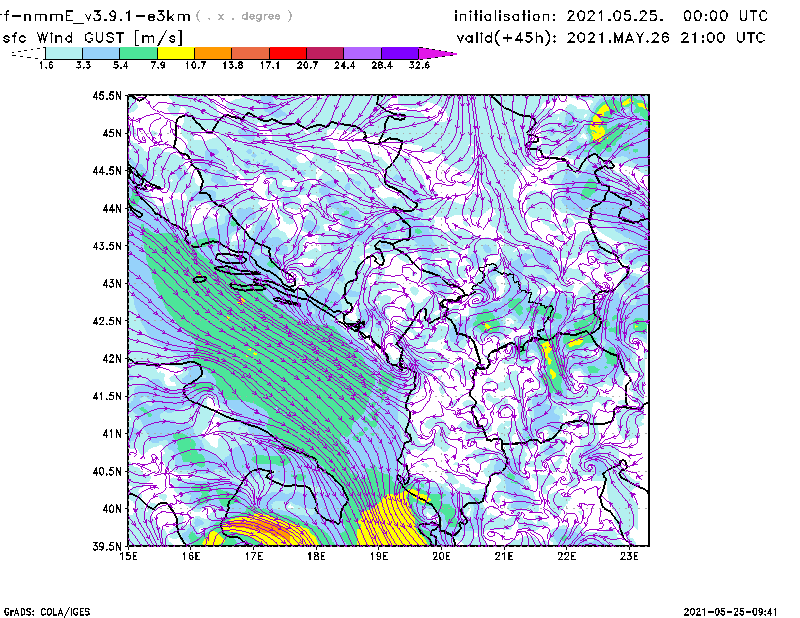This screenshot has width=800, height=618.
Task: Click the grey '( . x . degree )' text
Action: [244, 16]
